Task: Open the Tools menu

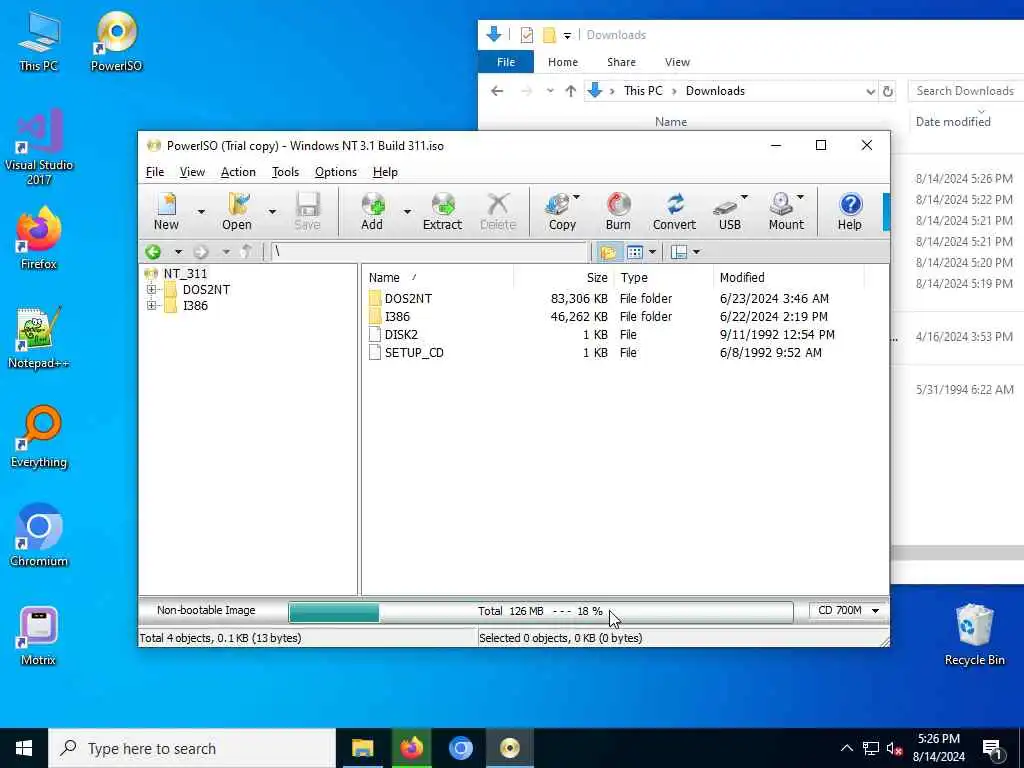Action: pyautogui.click(x=285, y=172)
